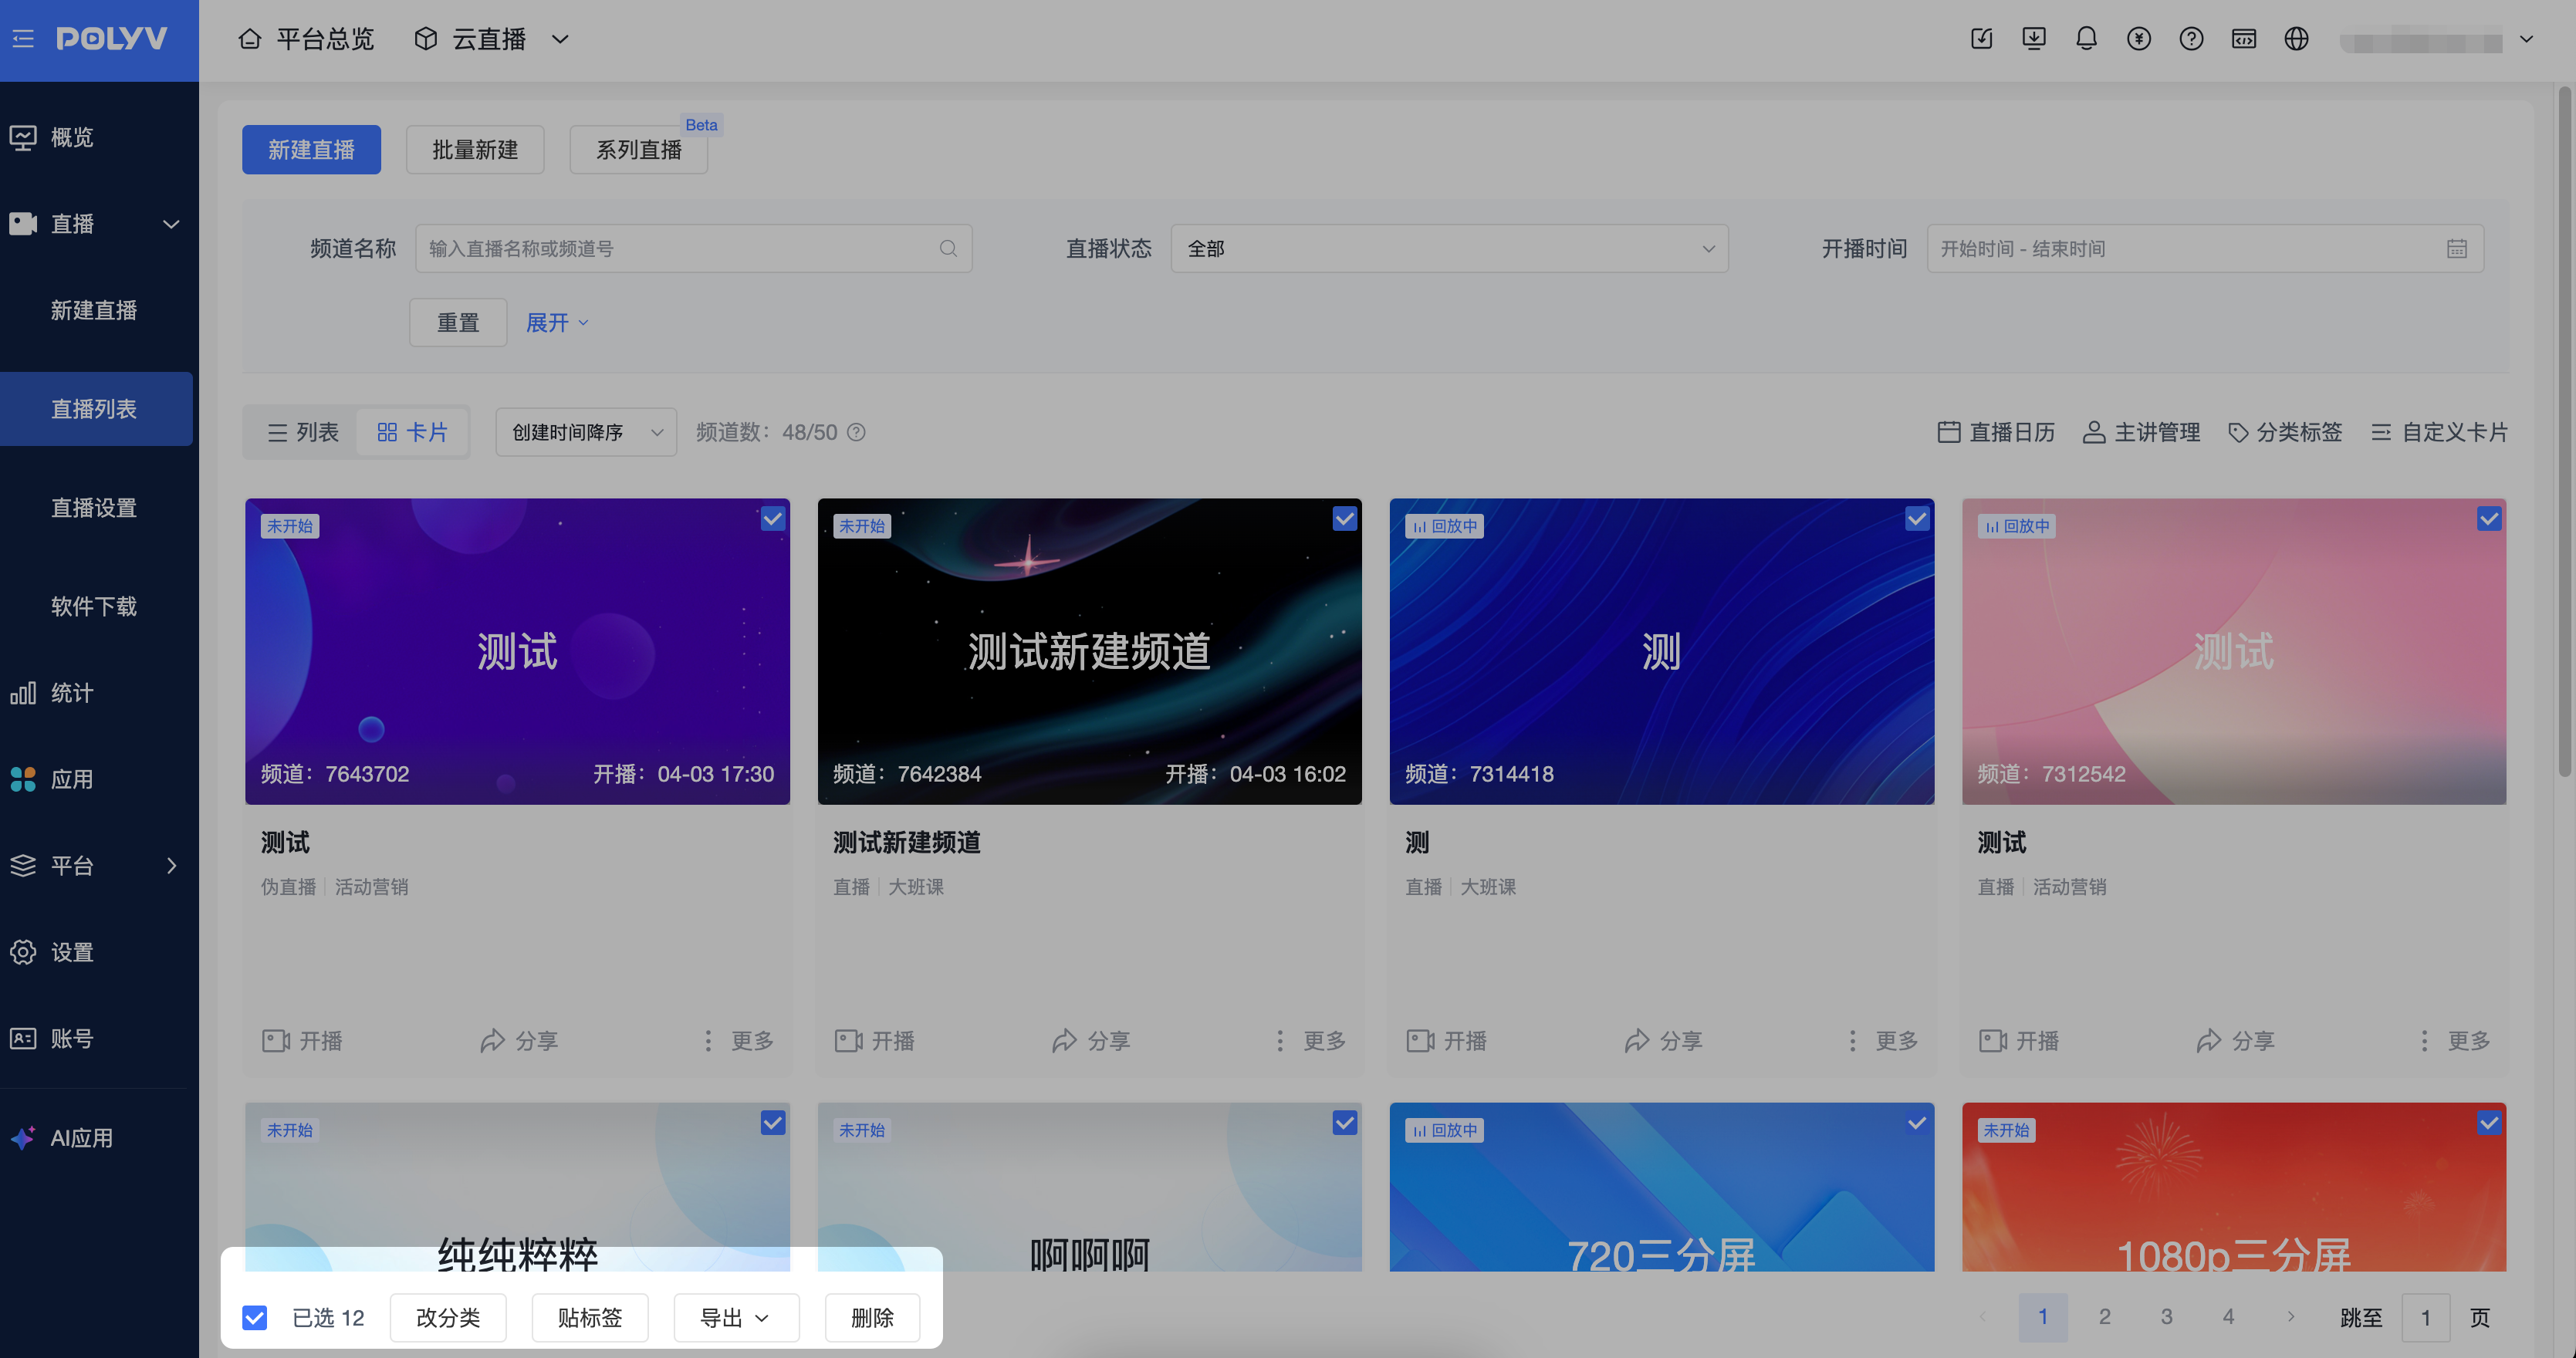The height and width of the screenshot is (1358, 2576).
Task: Open the help question mark in header
Action: coord(2191,39)
